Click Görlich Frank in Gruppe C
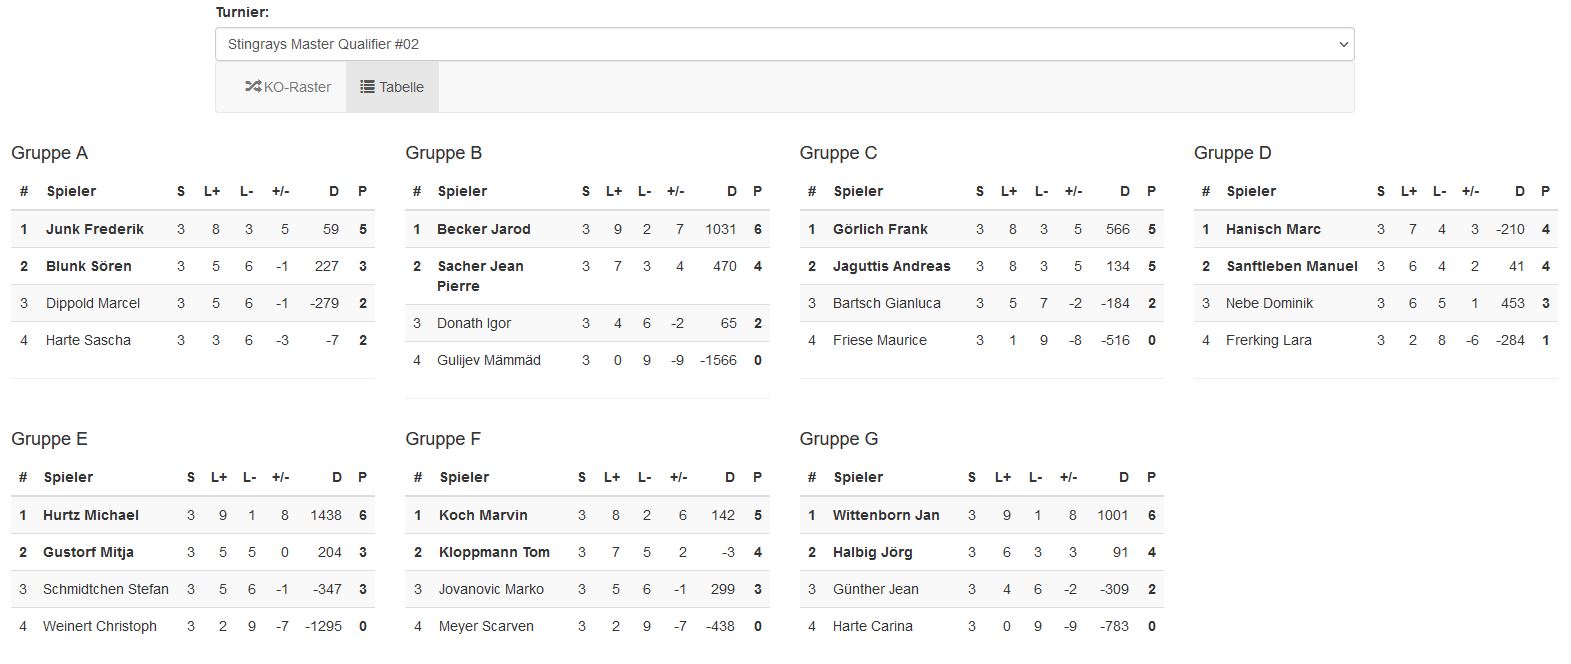Screen dimensions: 1571x664 pyautogui.click(x=880, y=229)
